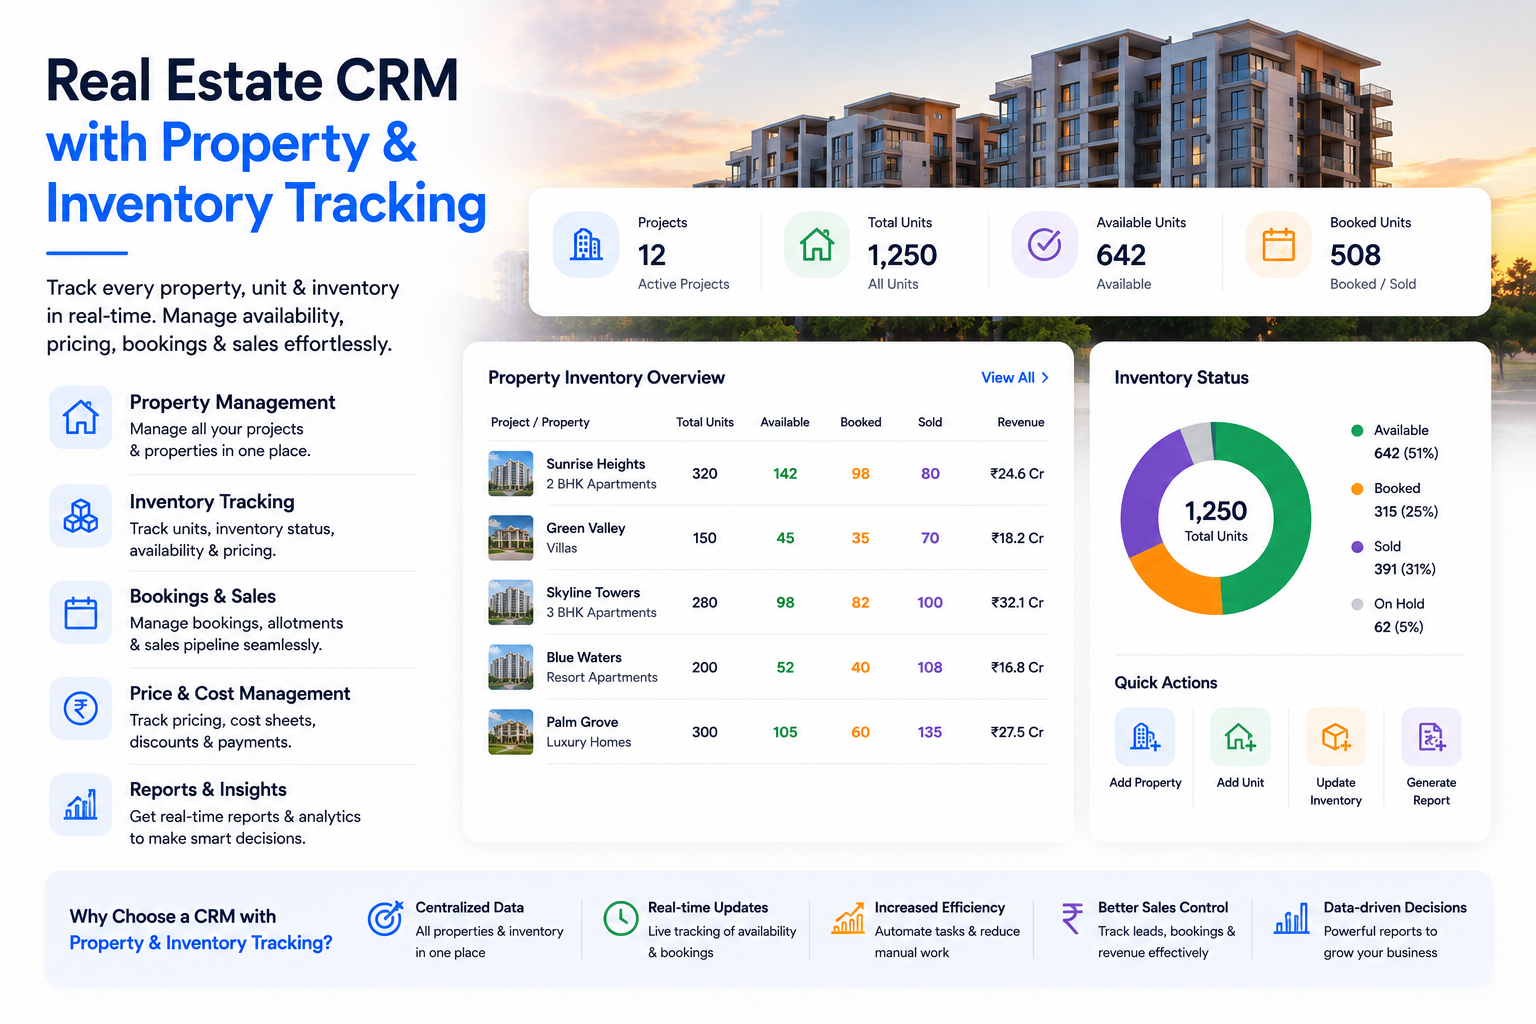1536x1024 pixels.
Task: Click the Add Property label
Action: [1145, 783]
